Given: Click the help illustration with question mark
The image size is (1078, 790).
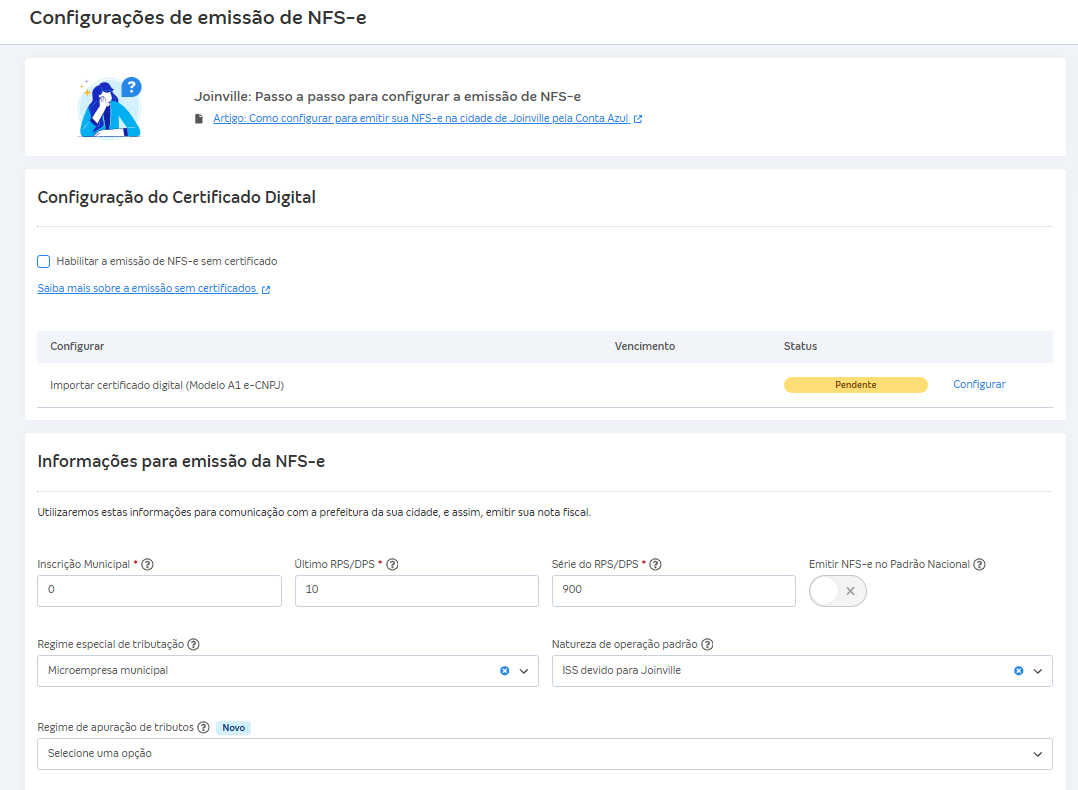Looking at the screenshot, I should pyautogui.click(x=110, y=107).
